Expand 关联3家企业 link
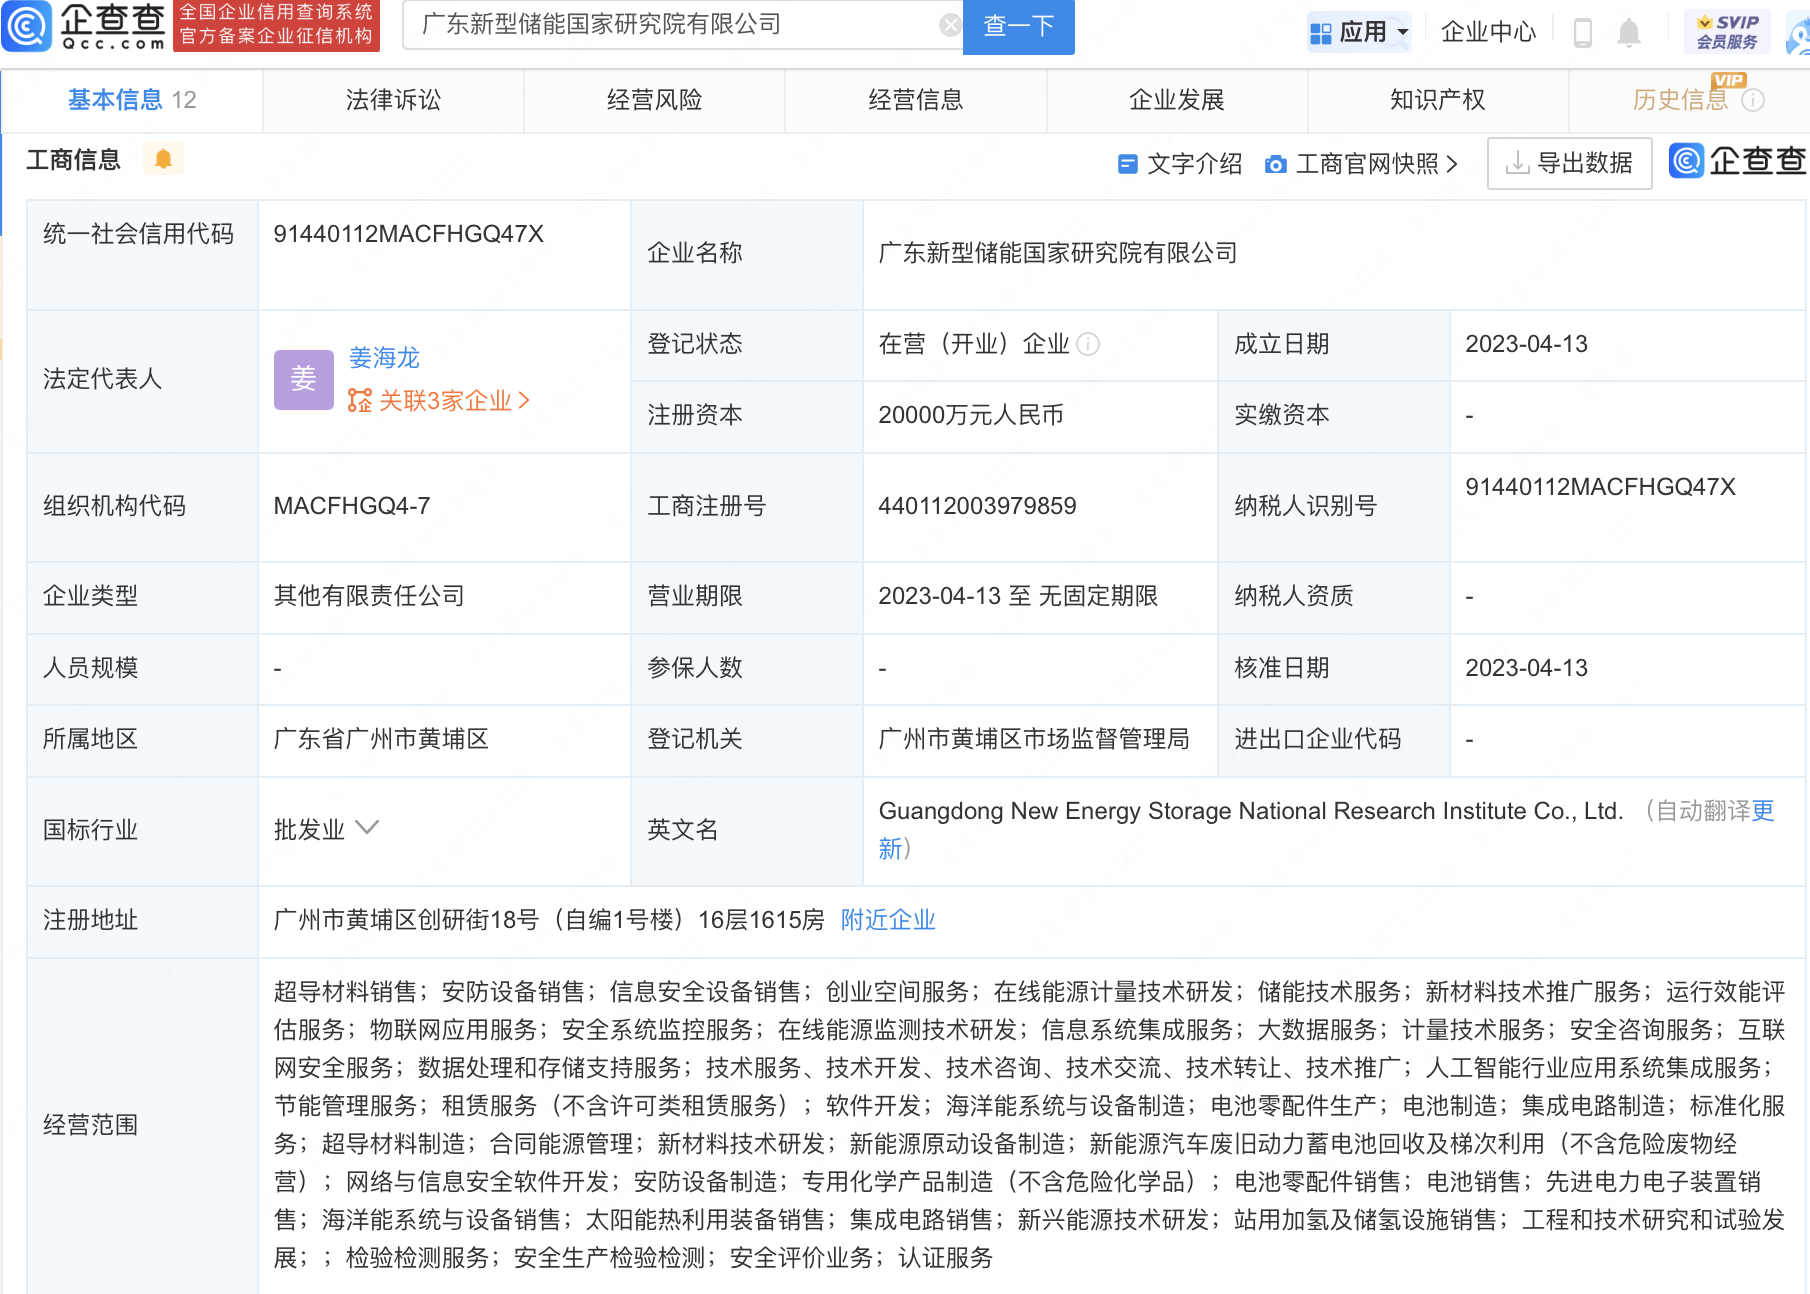 (438, 401)
